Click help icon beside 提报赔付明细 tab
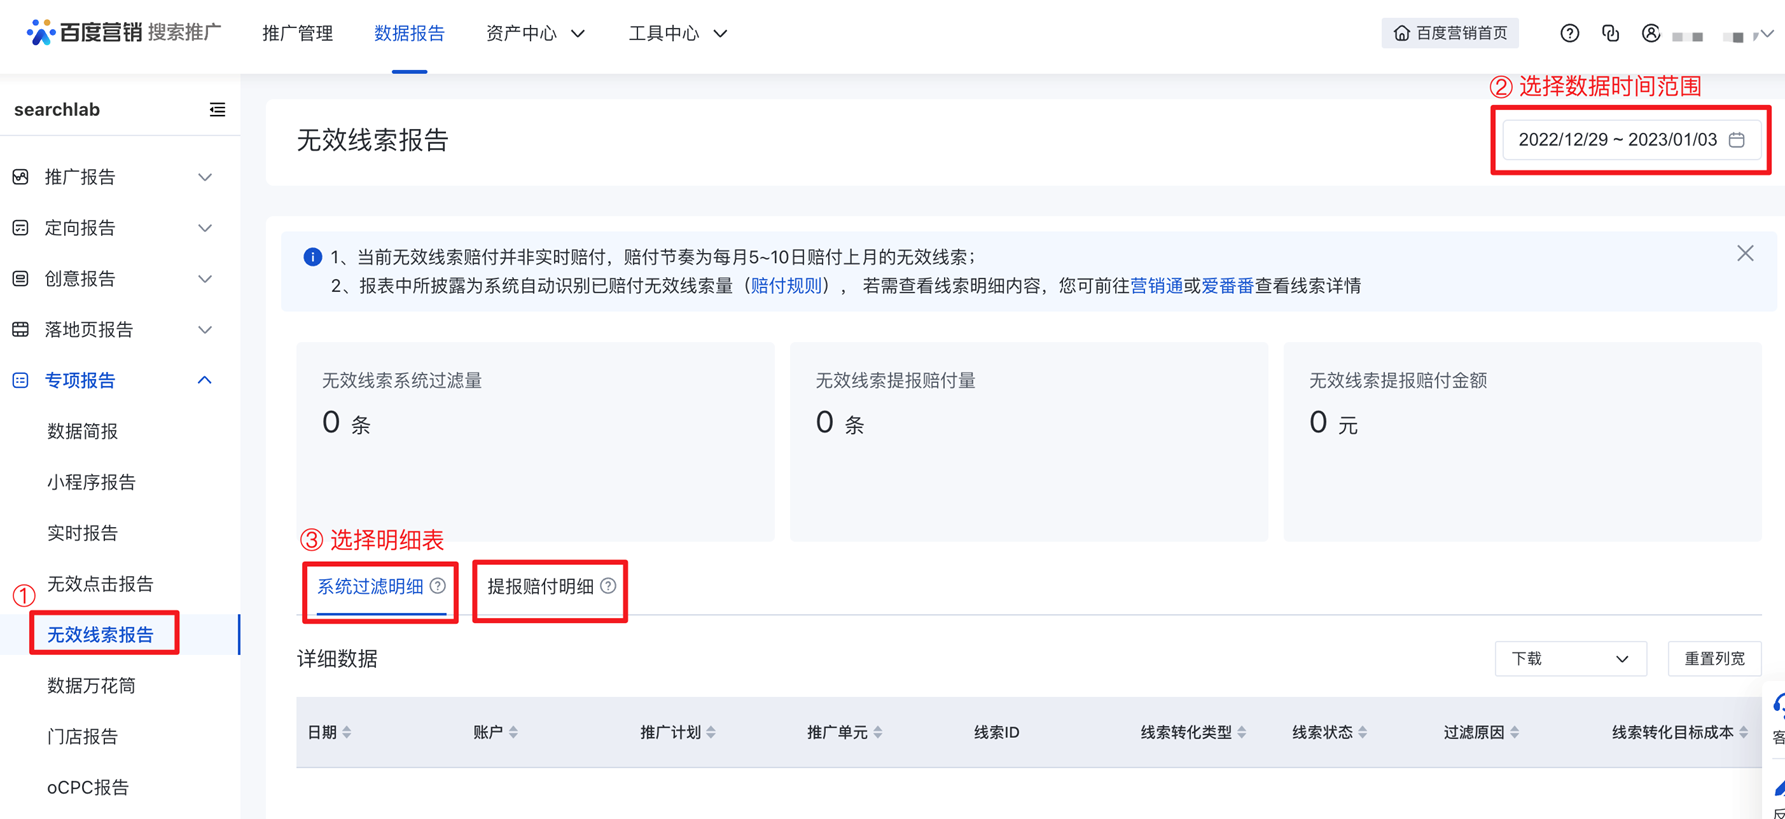 (608, 586)
